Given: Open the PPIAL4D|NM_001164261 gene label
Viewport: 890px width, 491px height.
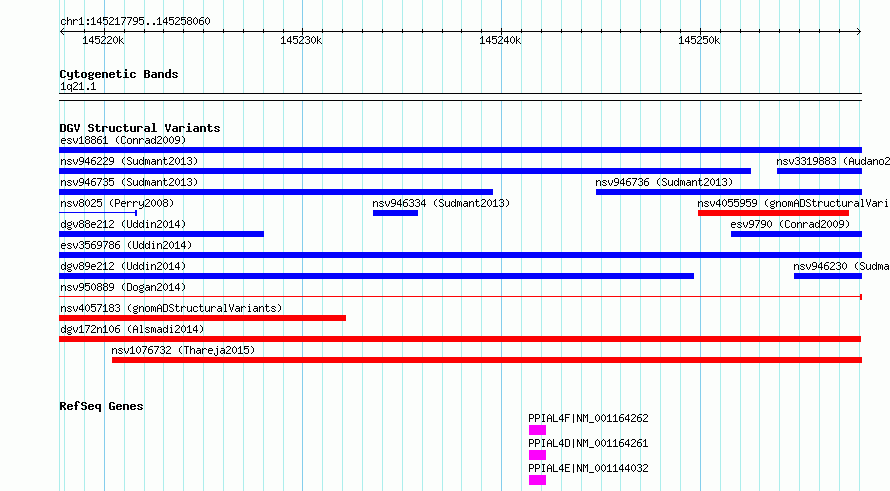Looking at the screenshot, I should tap(588, 443).
